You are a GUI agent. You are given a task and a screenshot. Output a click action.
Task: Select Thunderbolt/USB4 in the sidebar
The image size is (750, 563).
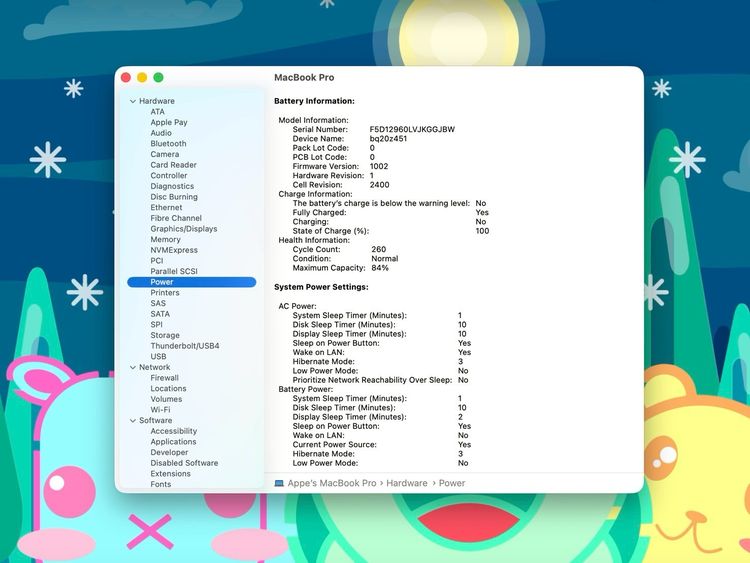click(184, 346)
